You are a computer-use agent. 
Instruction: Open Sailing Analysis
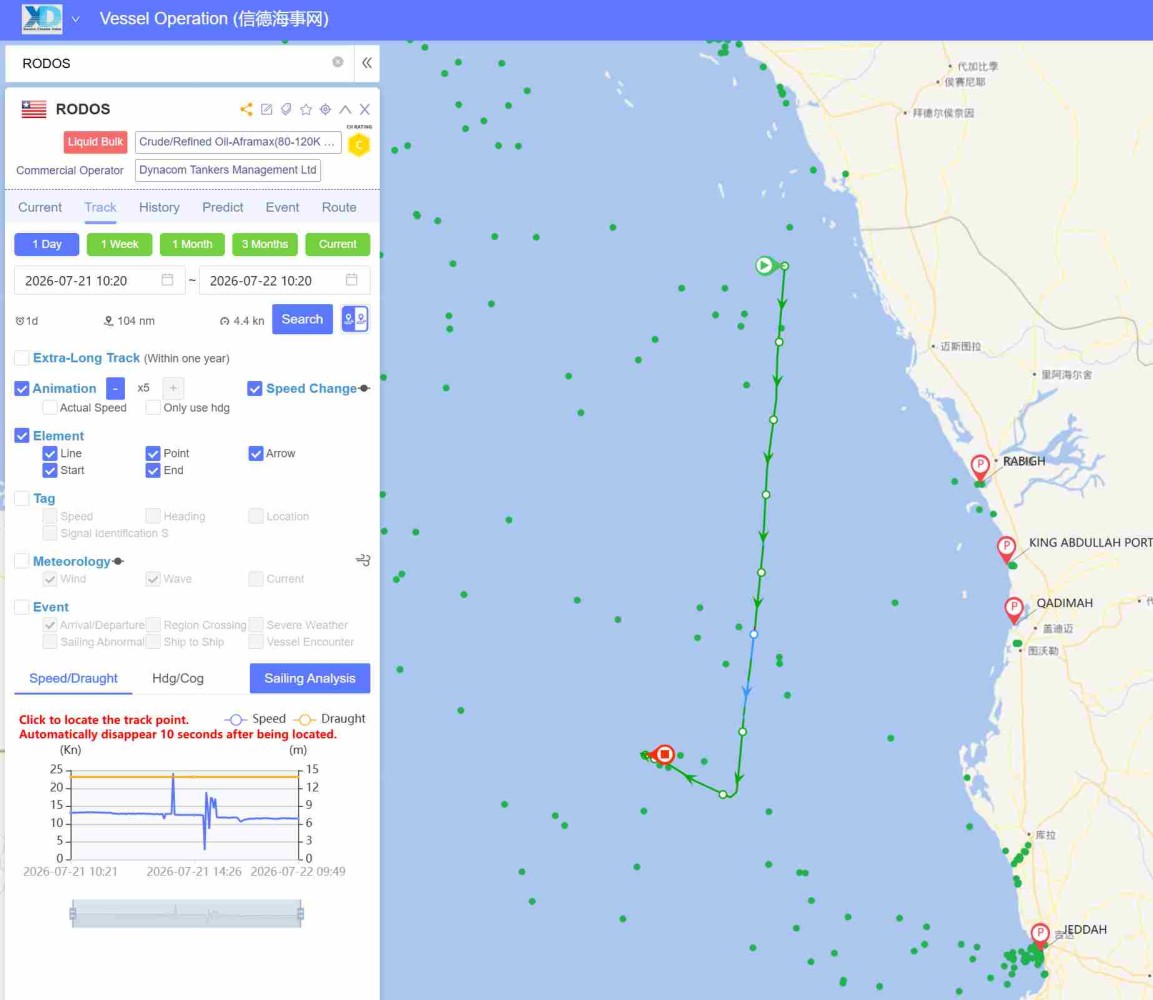tap(310, 678)
